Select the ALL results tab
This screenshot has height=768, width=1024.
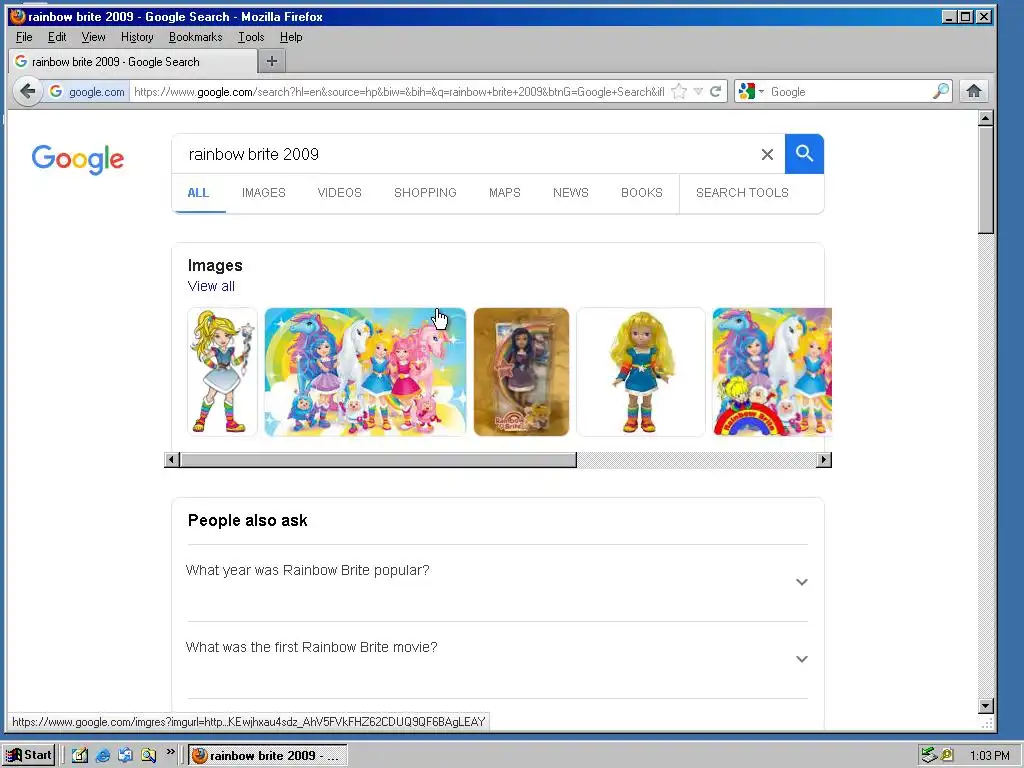point(199,193)
